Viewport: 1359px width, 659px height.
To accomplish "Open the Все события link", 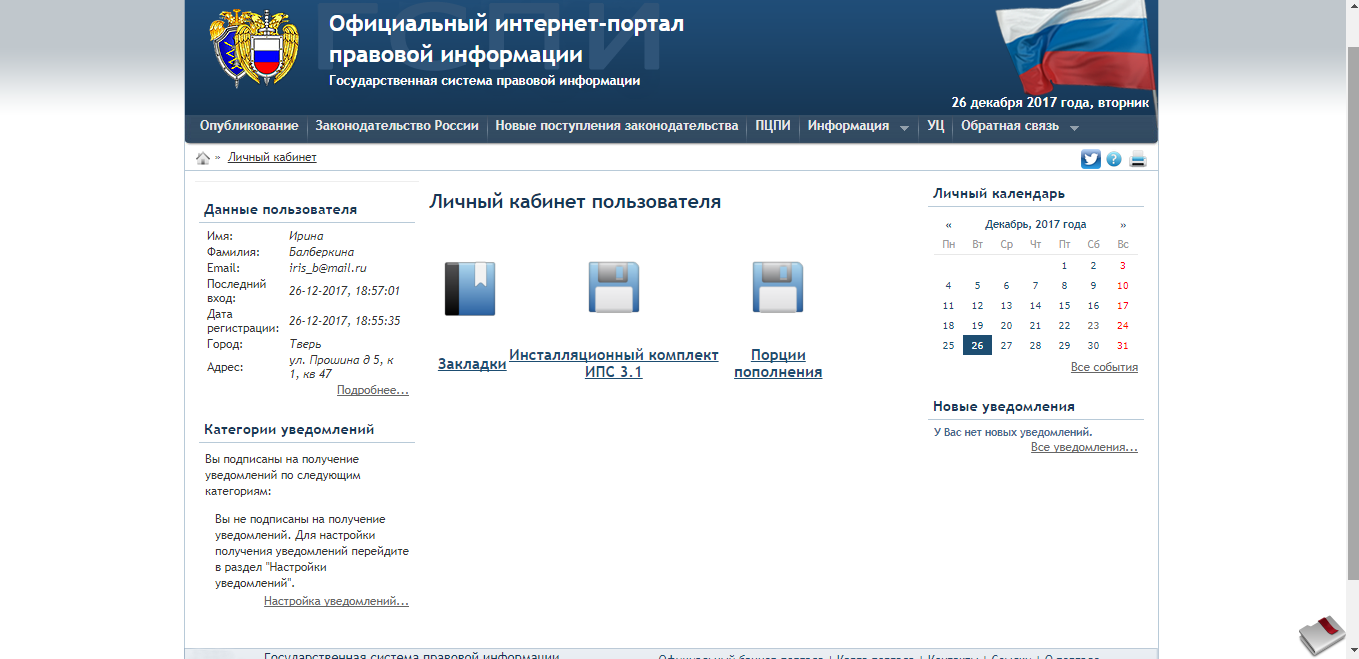I will [x=1104, y=367].
